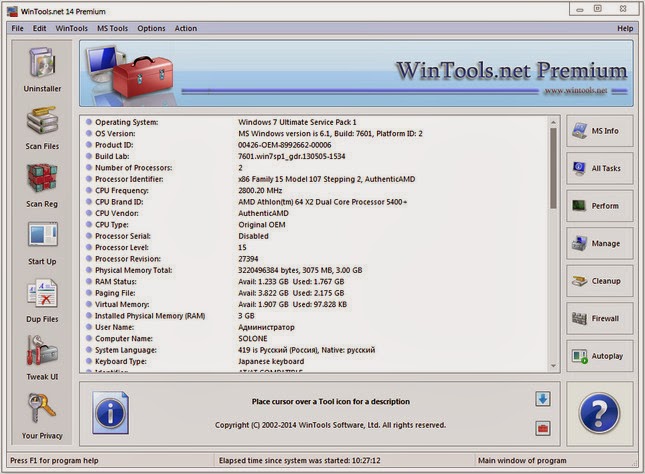Image resolution: width=645 pixels, height=474 pixels.
Task: Select the OS Version row
Action: coord(316,134)
